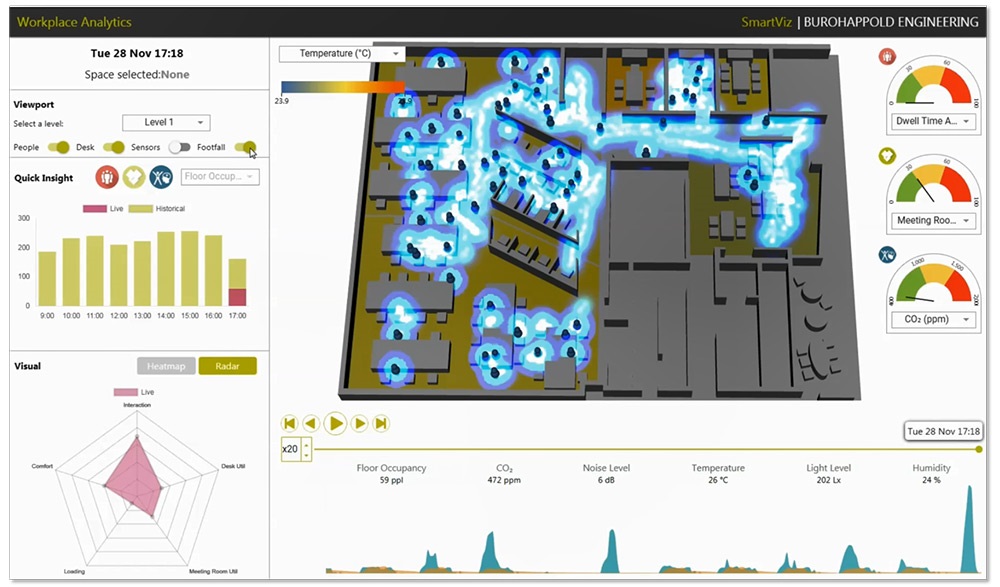The width and height of the screenshot is (1000, 587).
Task: Switch the visual to Heatmap
Action: (166, 366)
